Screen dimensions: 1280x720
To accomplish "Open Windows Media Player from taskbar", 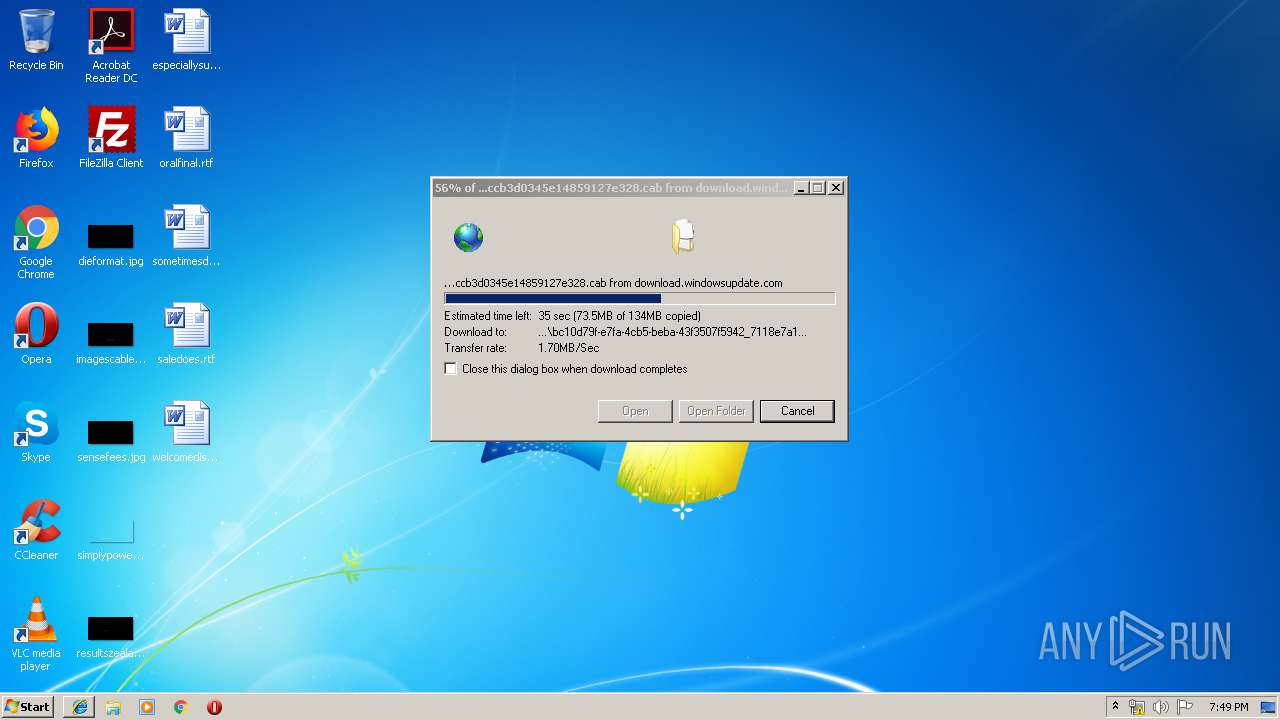I will pos(147,707).
